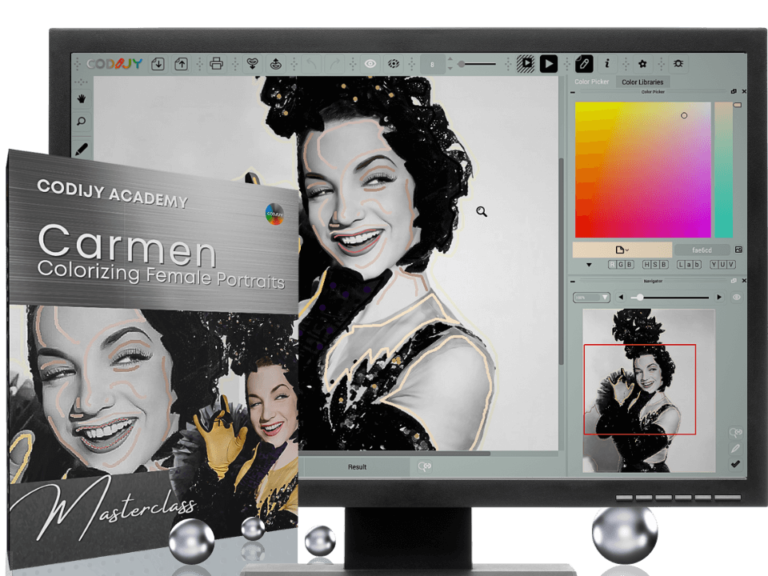
Task: Select the hand pan tool
Action: pyautogui.click(x=81, y=99)
